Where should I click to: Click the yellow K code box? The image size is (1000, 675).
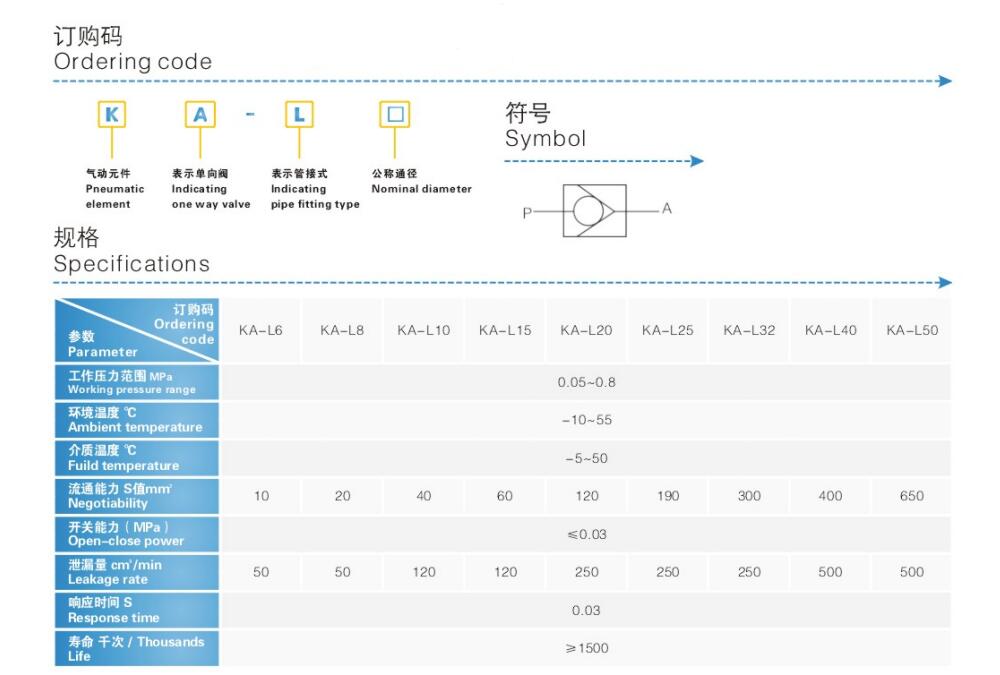[x=111, y=115]
